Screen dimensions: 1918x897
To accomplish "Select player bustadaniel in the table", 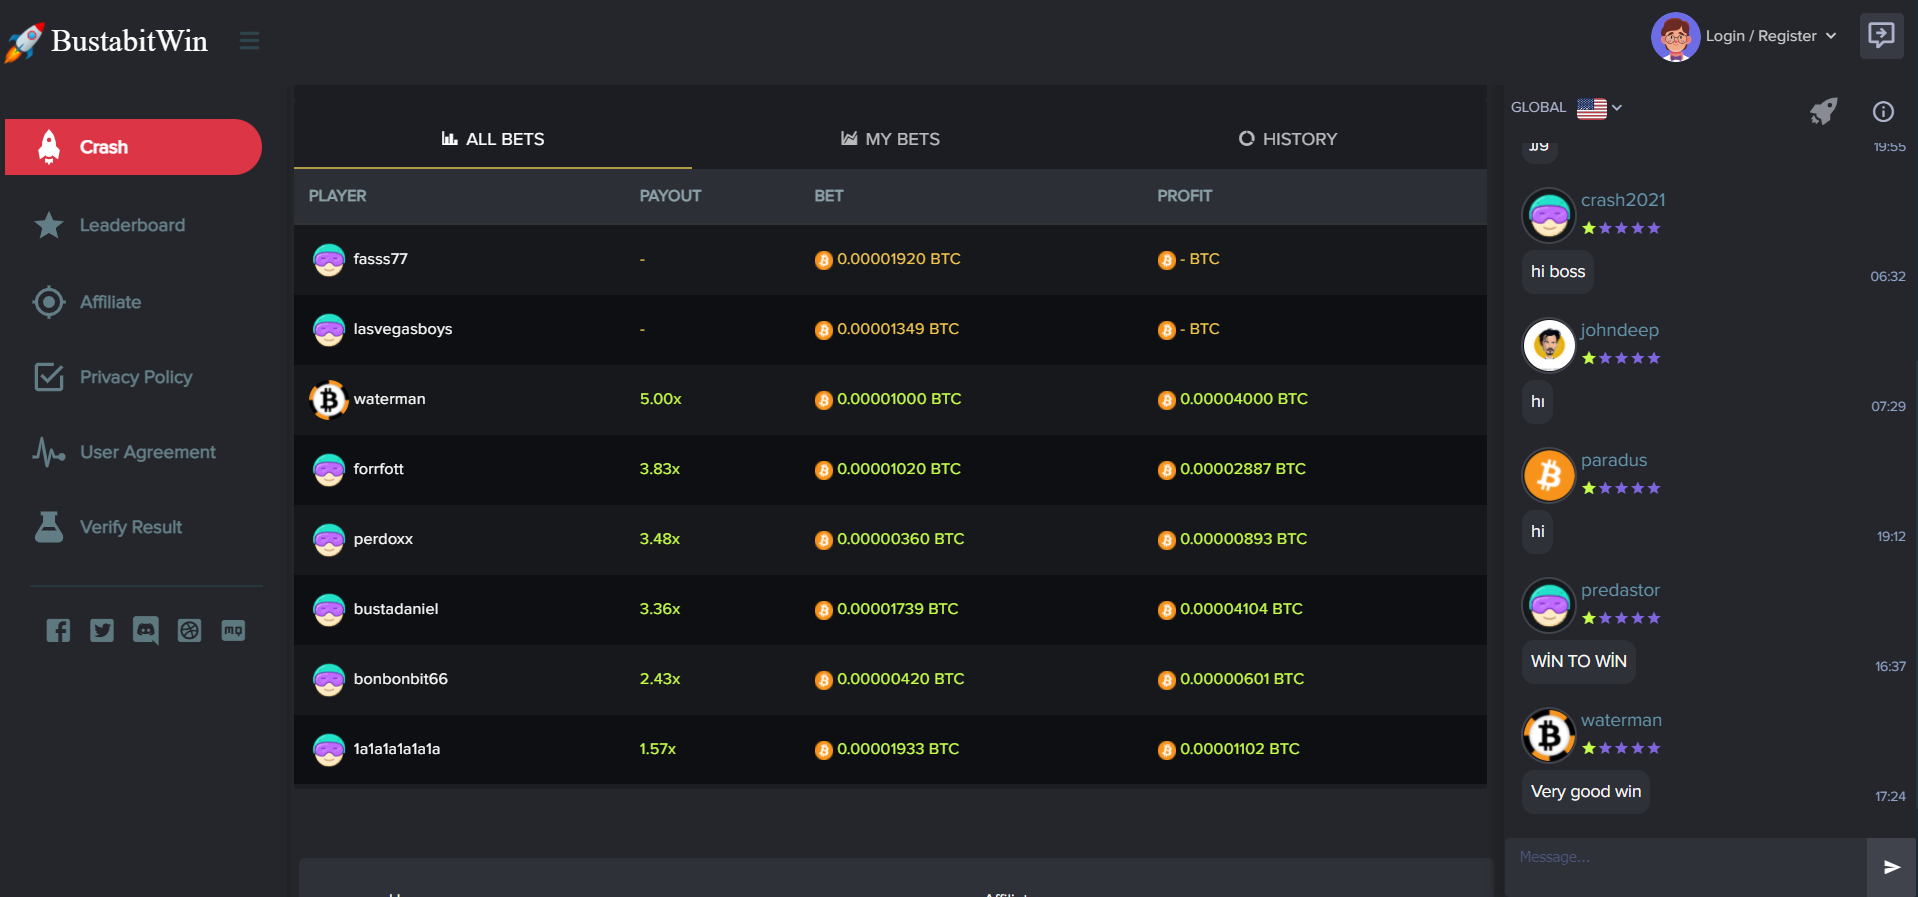I will click(x=396, y=609).
